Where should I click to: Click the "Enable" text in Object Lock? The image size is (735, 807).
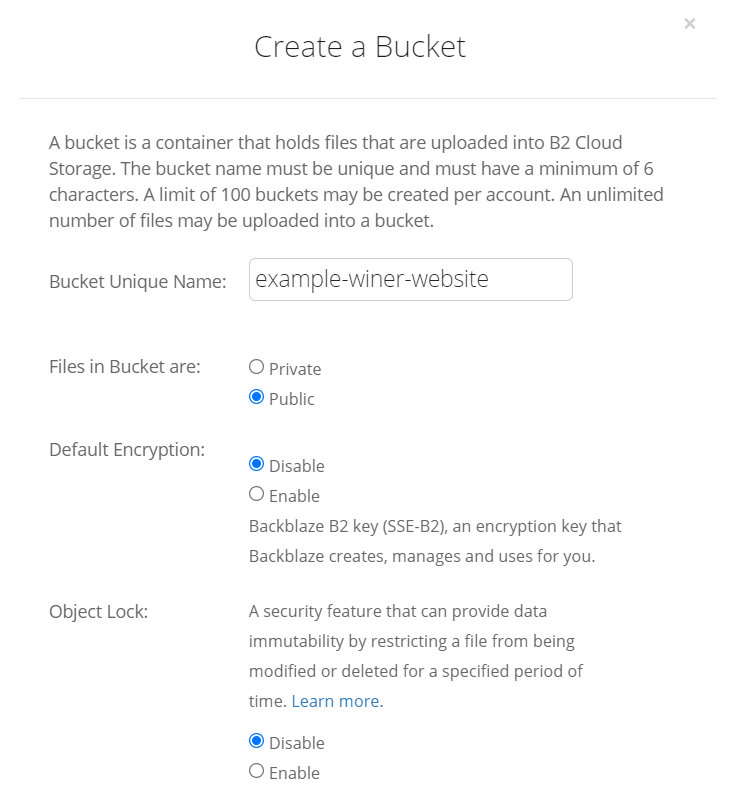coord(294,773)
